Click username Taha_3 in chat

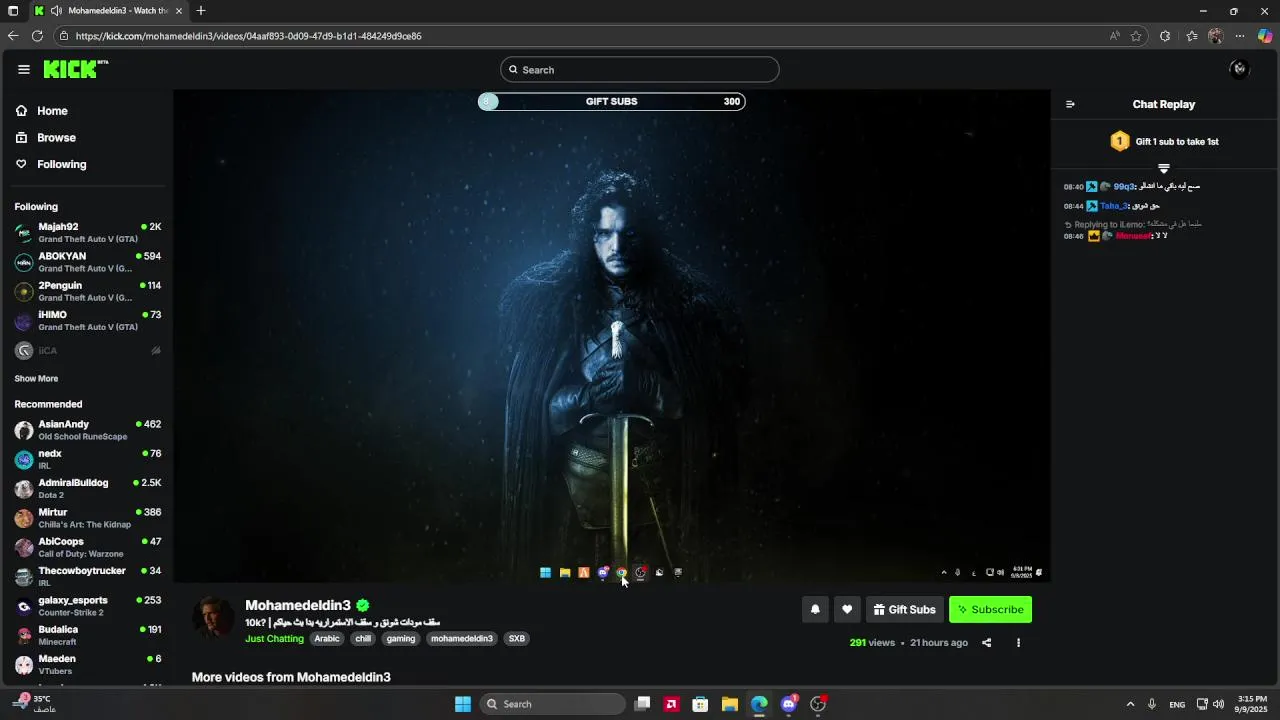1114,206
